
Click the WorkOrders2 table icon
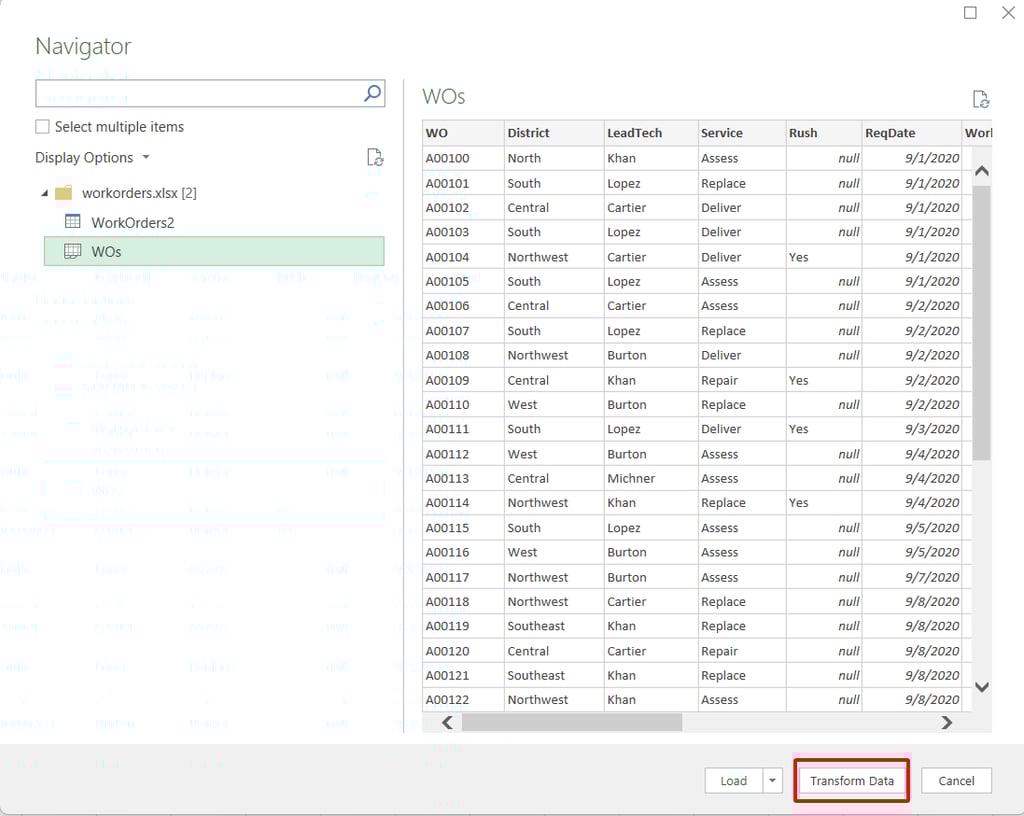72,222
